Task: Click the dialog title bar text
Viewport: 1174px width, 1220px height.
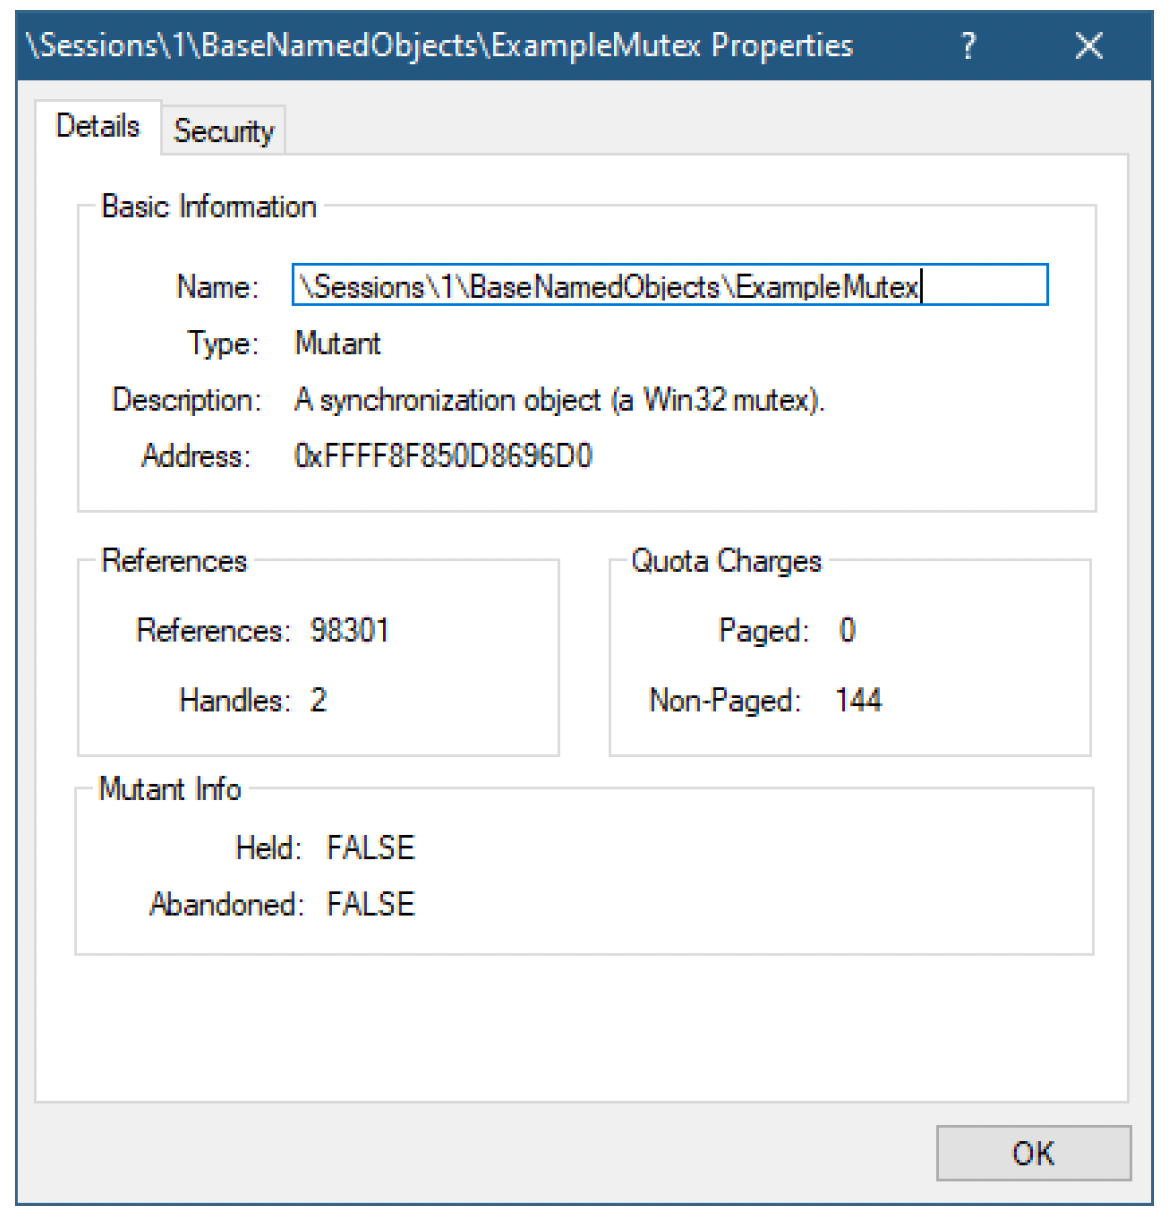Action: [x=440, y=46]
